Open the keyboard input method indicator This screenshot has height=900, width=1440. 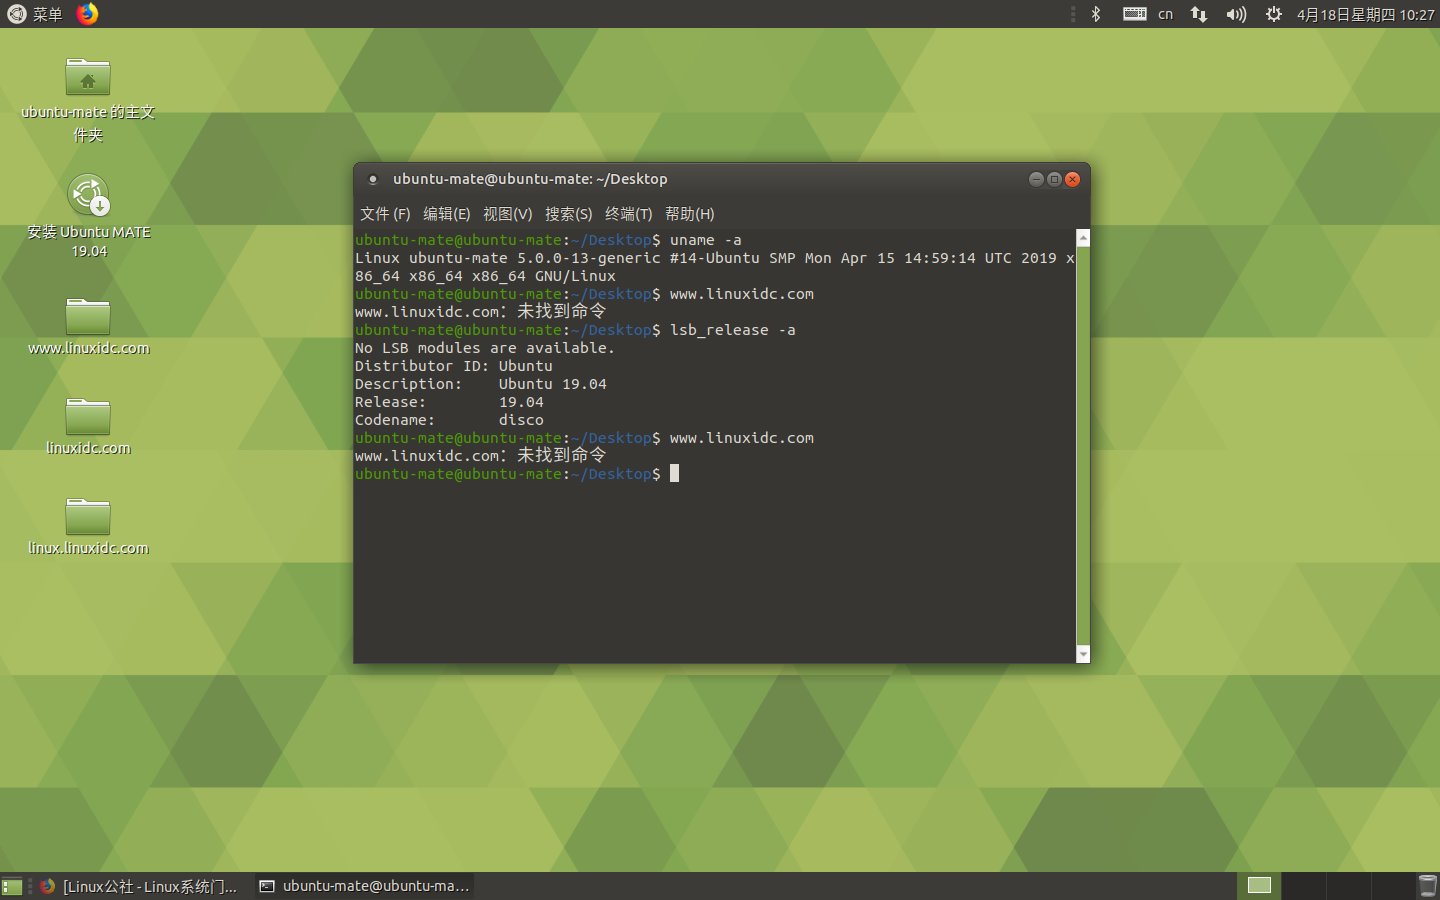(x=1134, y=14)
